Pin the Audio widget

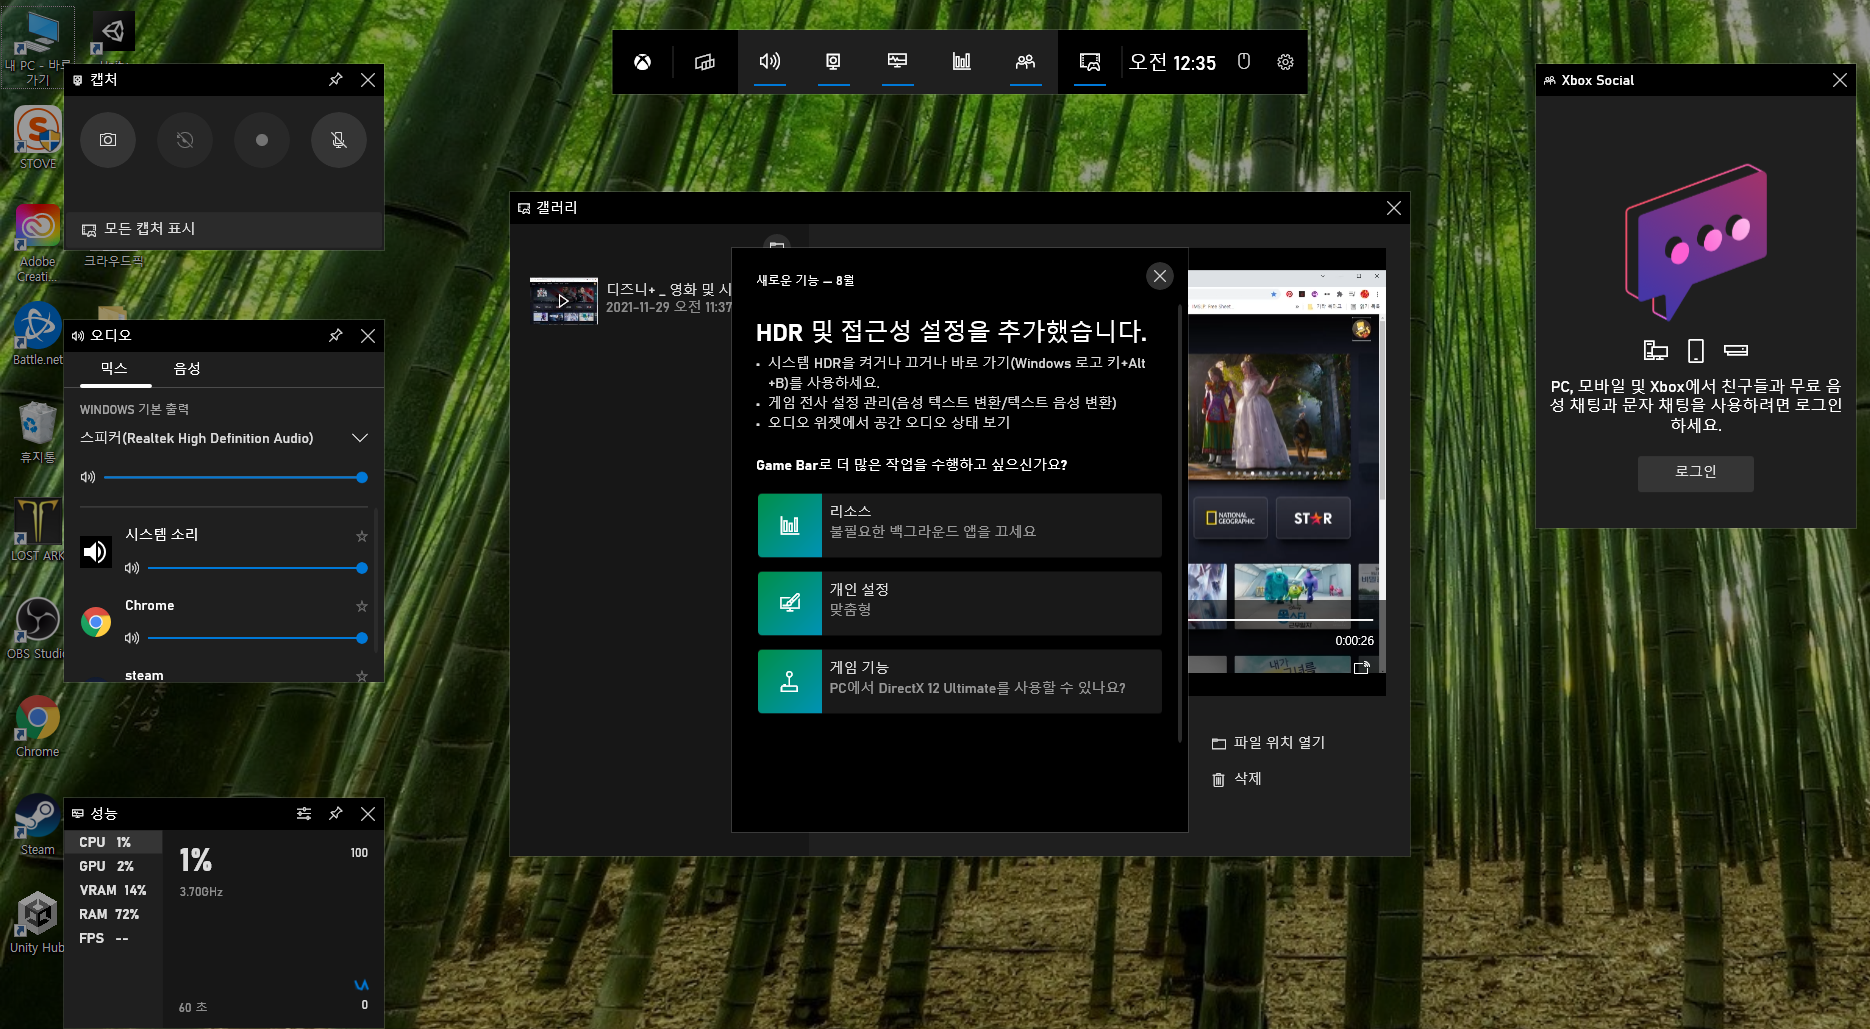[x=336, y=336]
